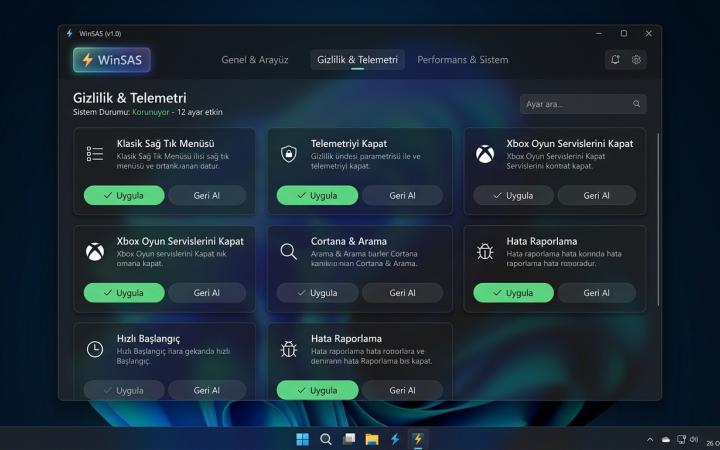
Task: Click the 'Klasik Sağ Tık Menüsü' card title
Action: click(165, 144)
